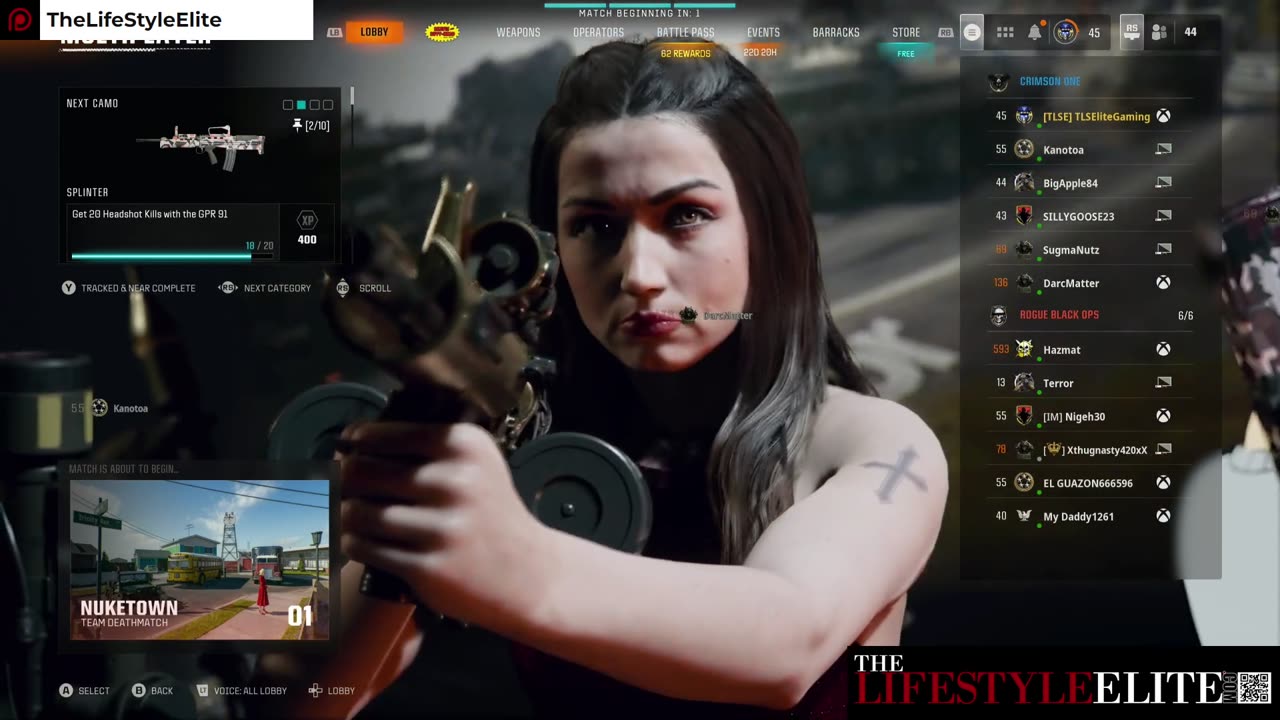The height and width of the screenshot is (720, 1280).
Task: Select DarcMatter in the Crimson One list
Action: pyautogui.click(x=1090, y=283)
